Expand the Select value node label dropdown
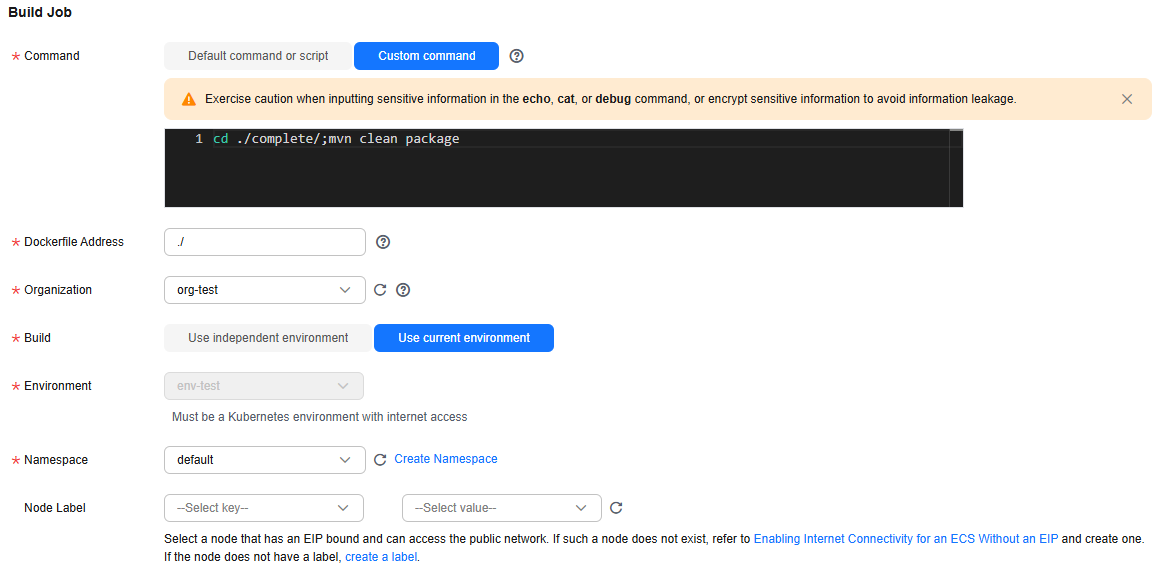1157x574 pixels. tap(502, 508)
